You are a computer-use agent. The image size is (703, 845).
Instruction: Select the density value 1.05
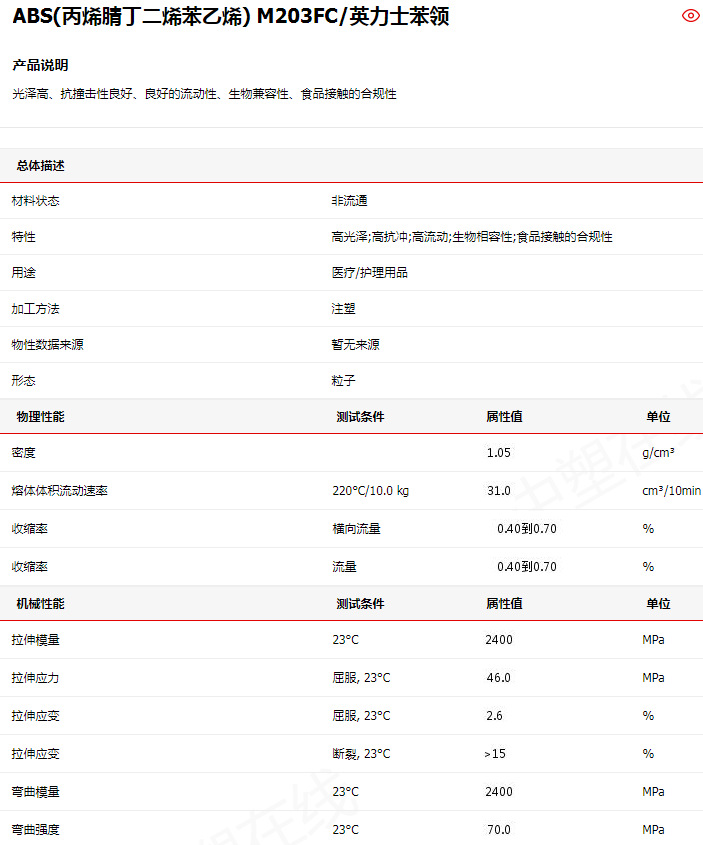[x=499, y=453]
